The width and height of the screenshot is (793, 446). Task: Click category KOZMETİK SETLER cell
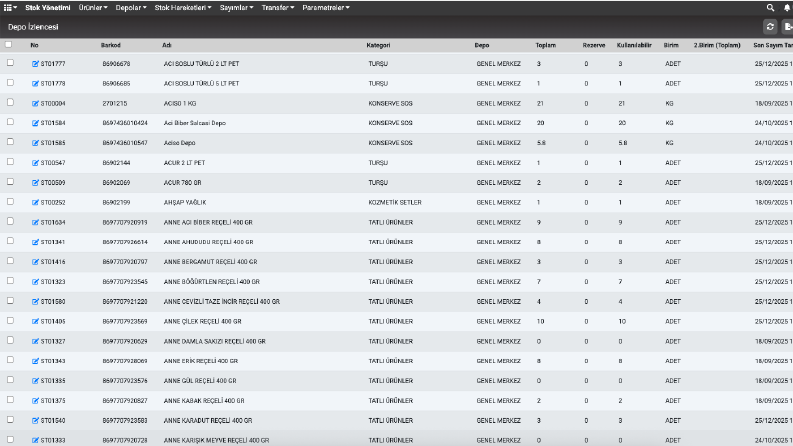click(x=395, y=202)
